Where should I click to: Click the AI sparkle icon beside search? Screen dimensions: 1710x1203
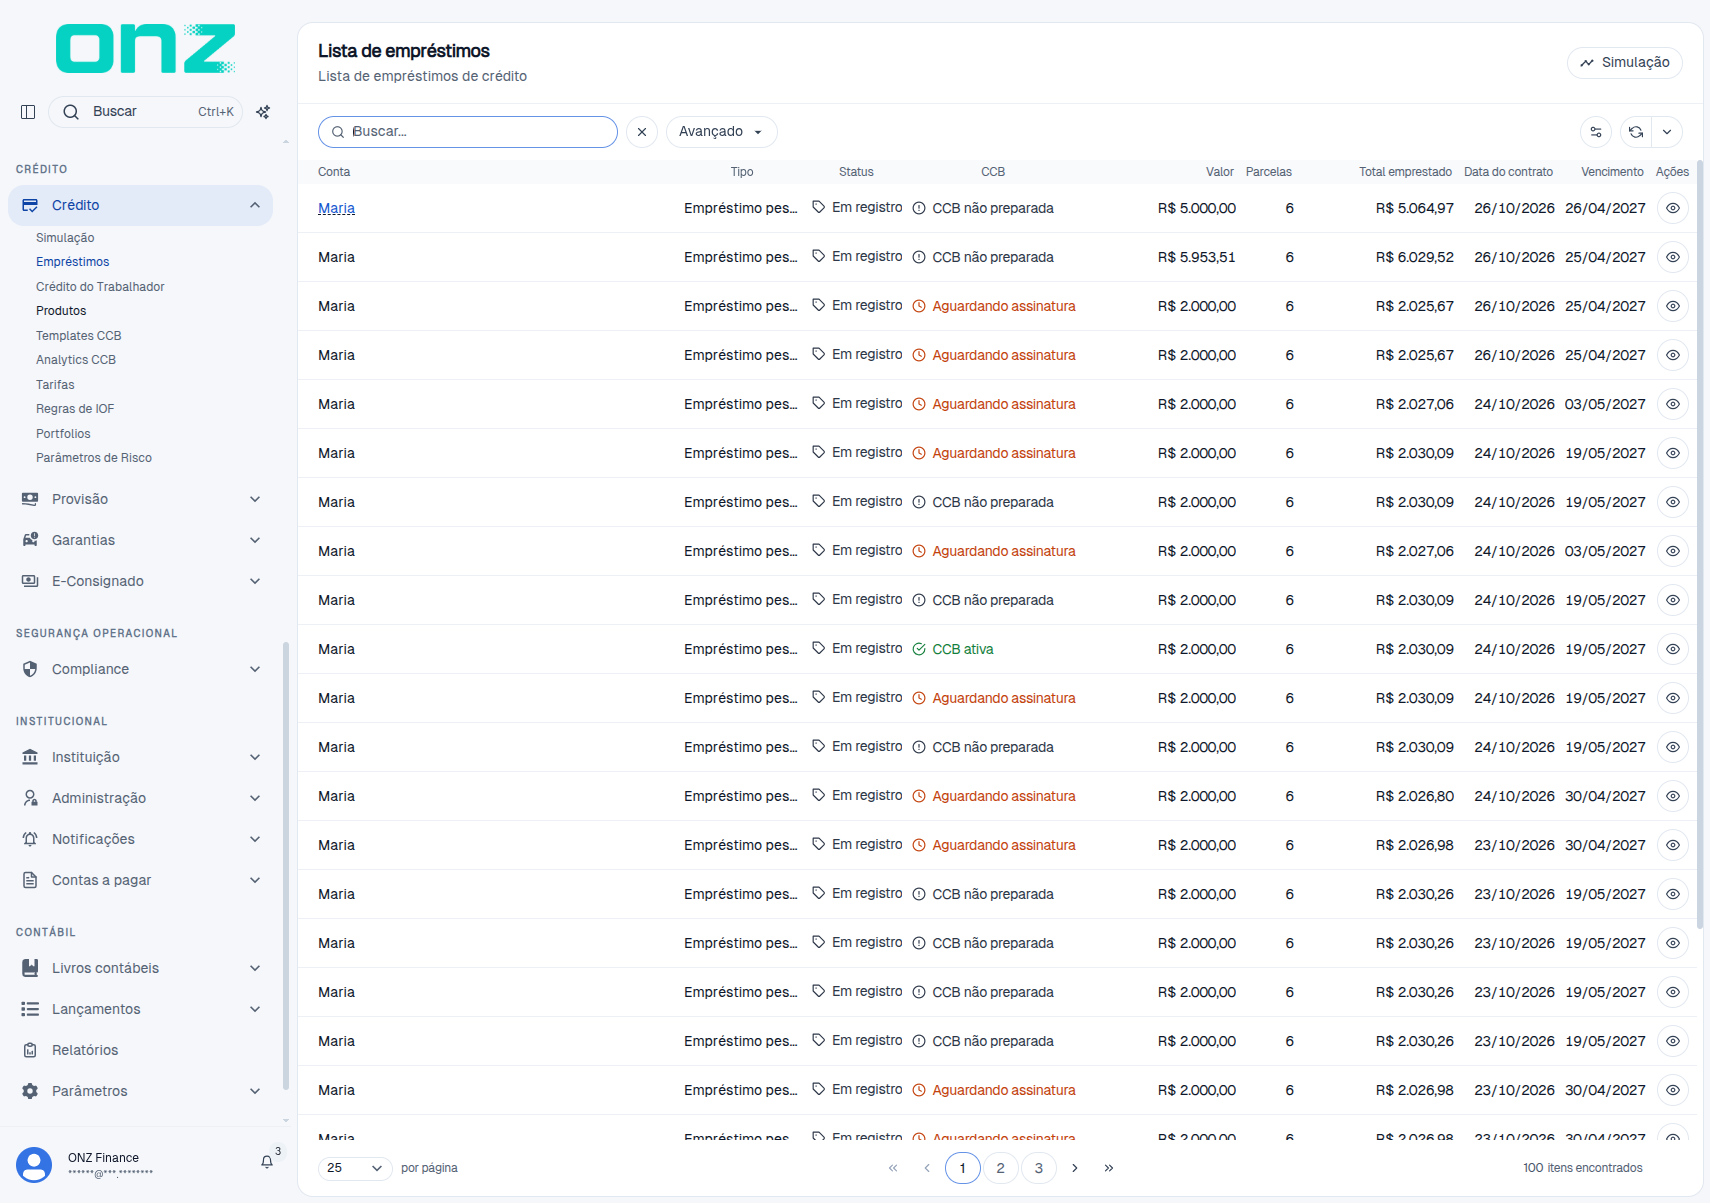coord(263,112)
